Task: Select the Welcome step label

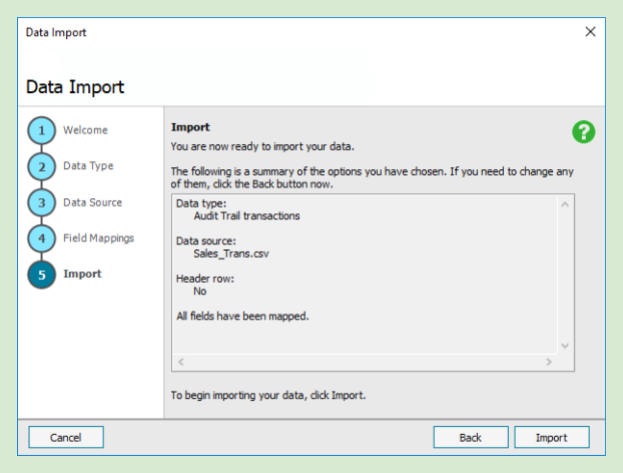Action: click(85, 130)
